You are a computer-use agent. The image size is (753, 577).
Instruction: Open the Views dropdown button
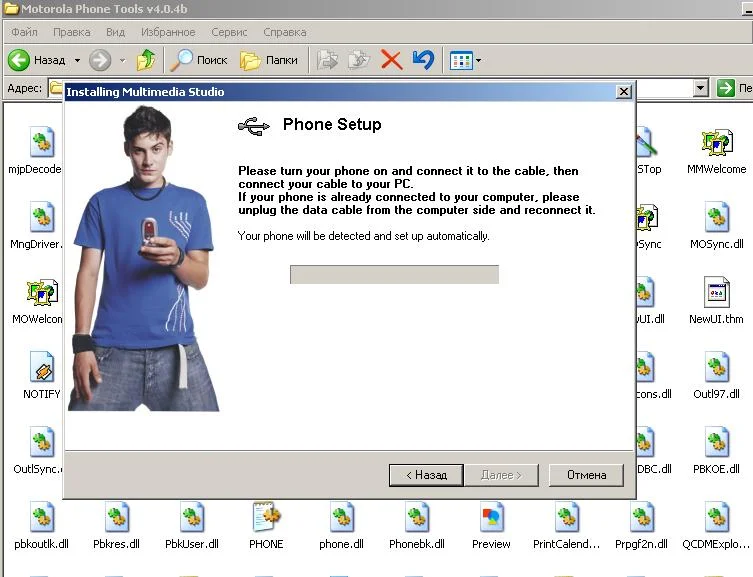click(x=465, y=60)
